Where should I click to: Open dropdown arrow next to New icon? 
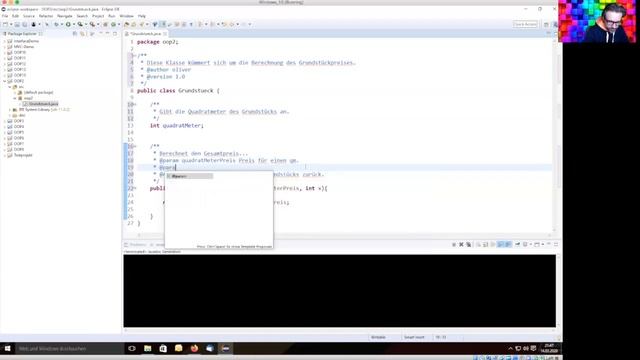pos(11,24)
